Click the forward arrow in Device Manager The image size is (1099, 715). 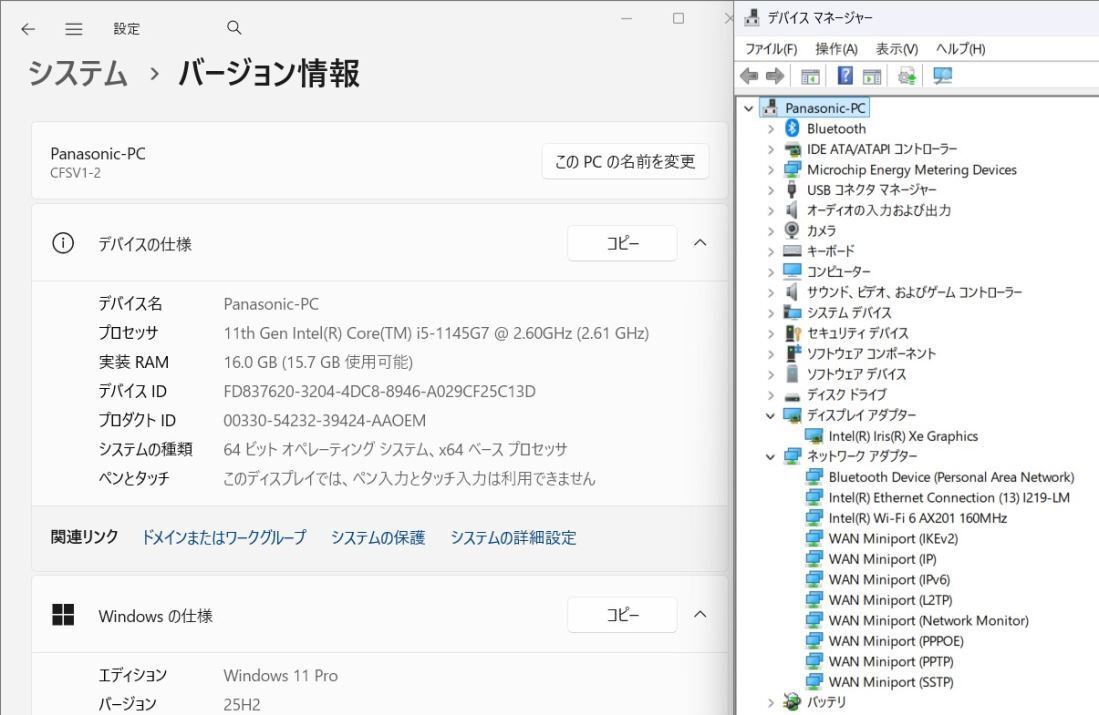[x=775, y=75]
